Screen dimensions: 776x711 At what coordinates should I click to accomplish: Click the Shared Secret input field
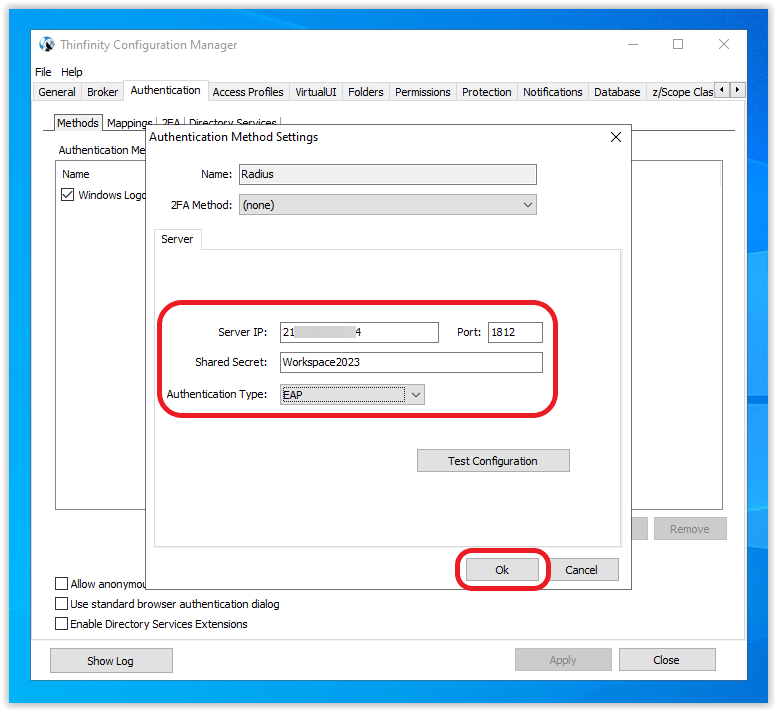pos(411,362)
